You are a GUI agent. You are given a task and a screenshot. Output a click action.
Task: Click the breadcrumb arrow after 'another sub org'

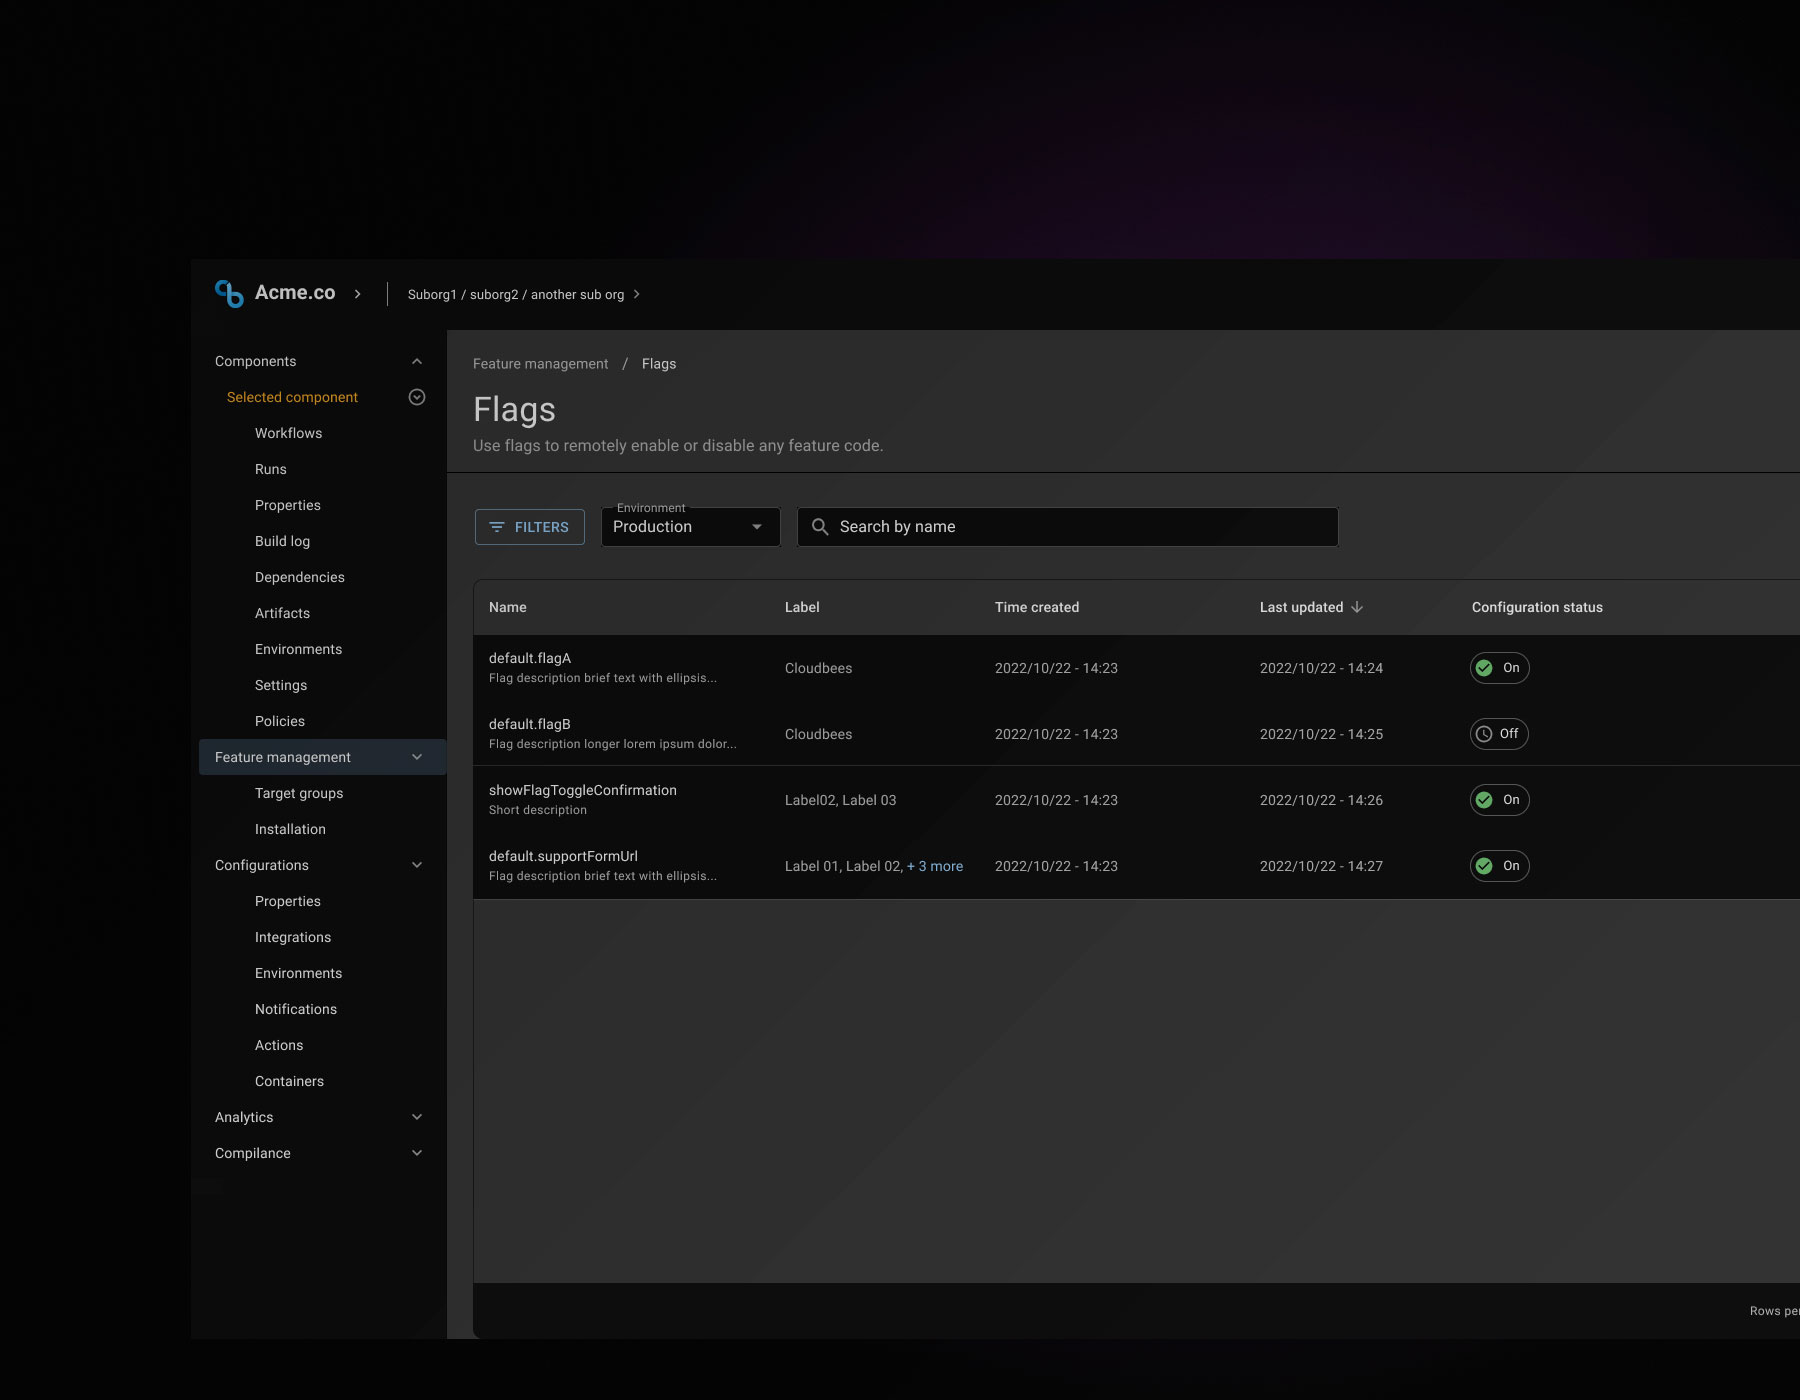click(x=638, y=294)
